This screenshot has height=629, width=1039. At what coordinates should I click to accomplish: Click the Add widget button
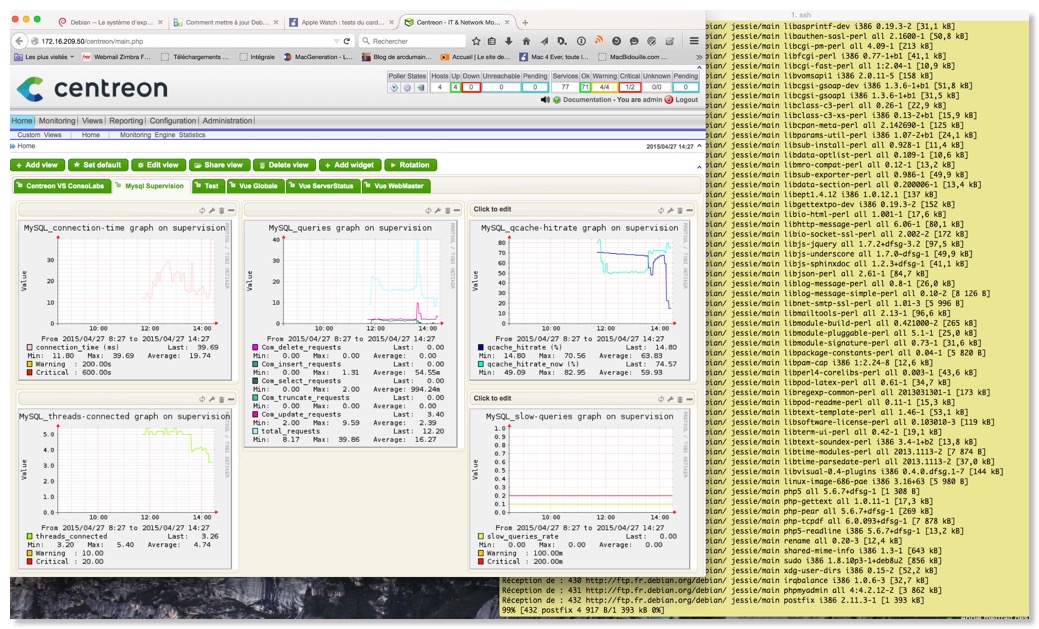coord(350,165)
